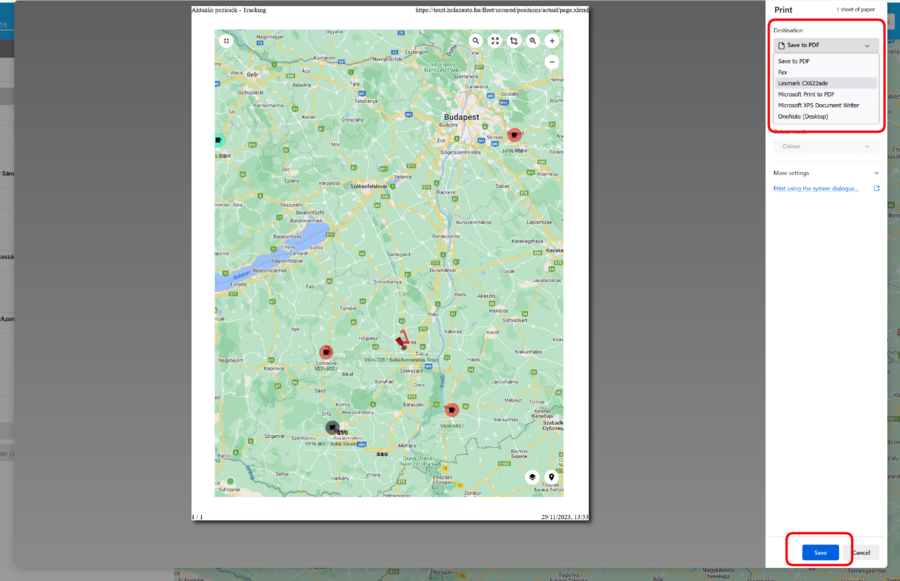Click red vehicle marker near Budapest

tap(514, 134)
